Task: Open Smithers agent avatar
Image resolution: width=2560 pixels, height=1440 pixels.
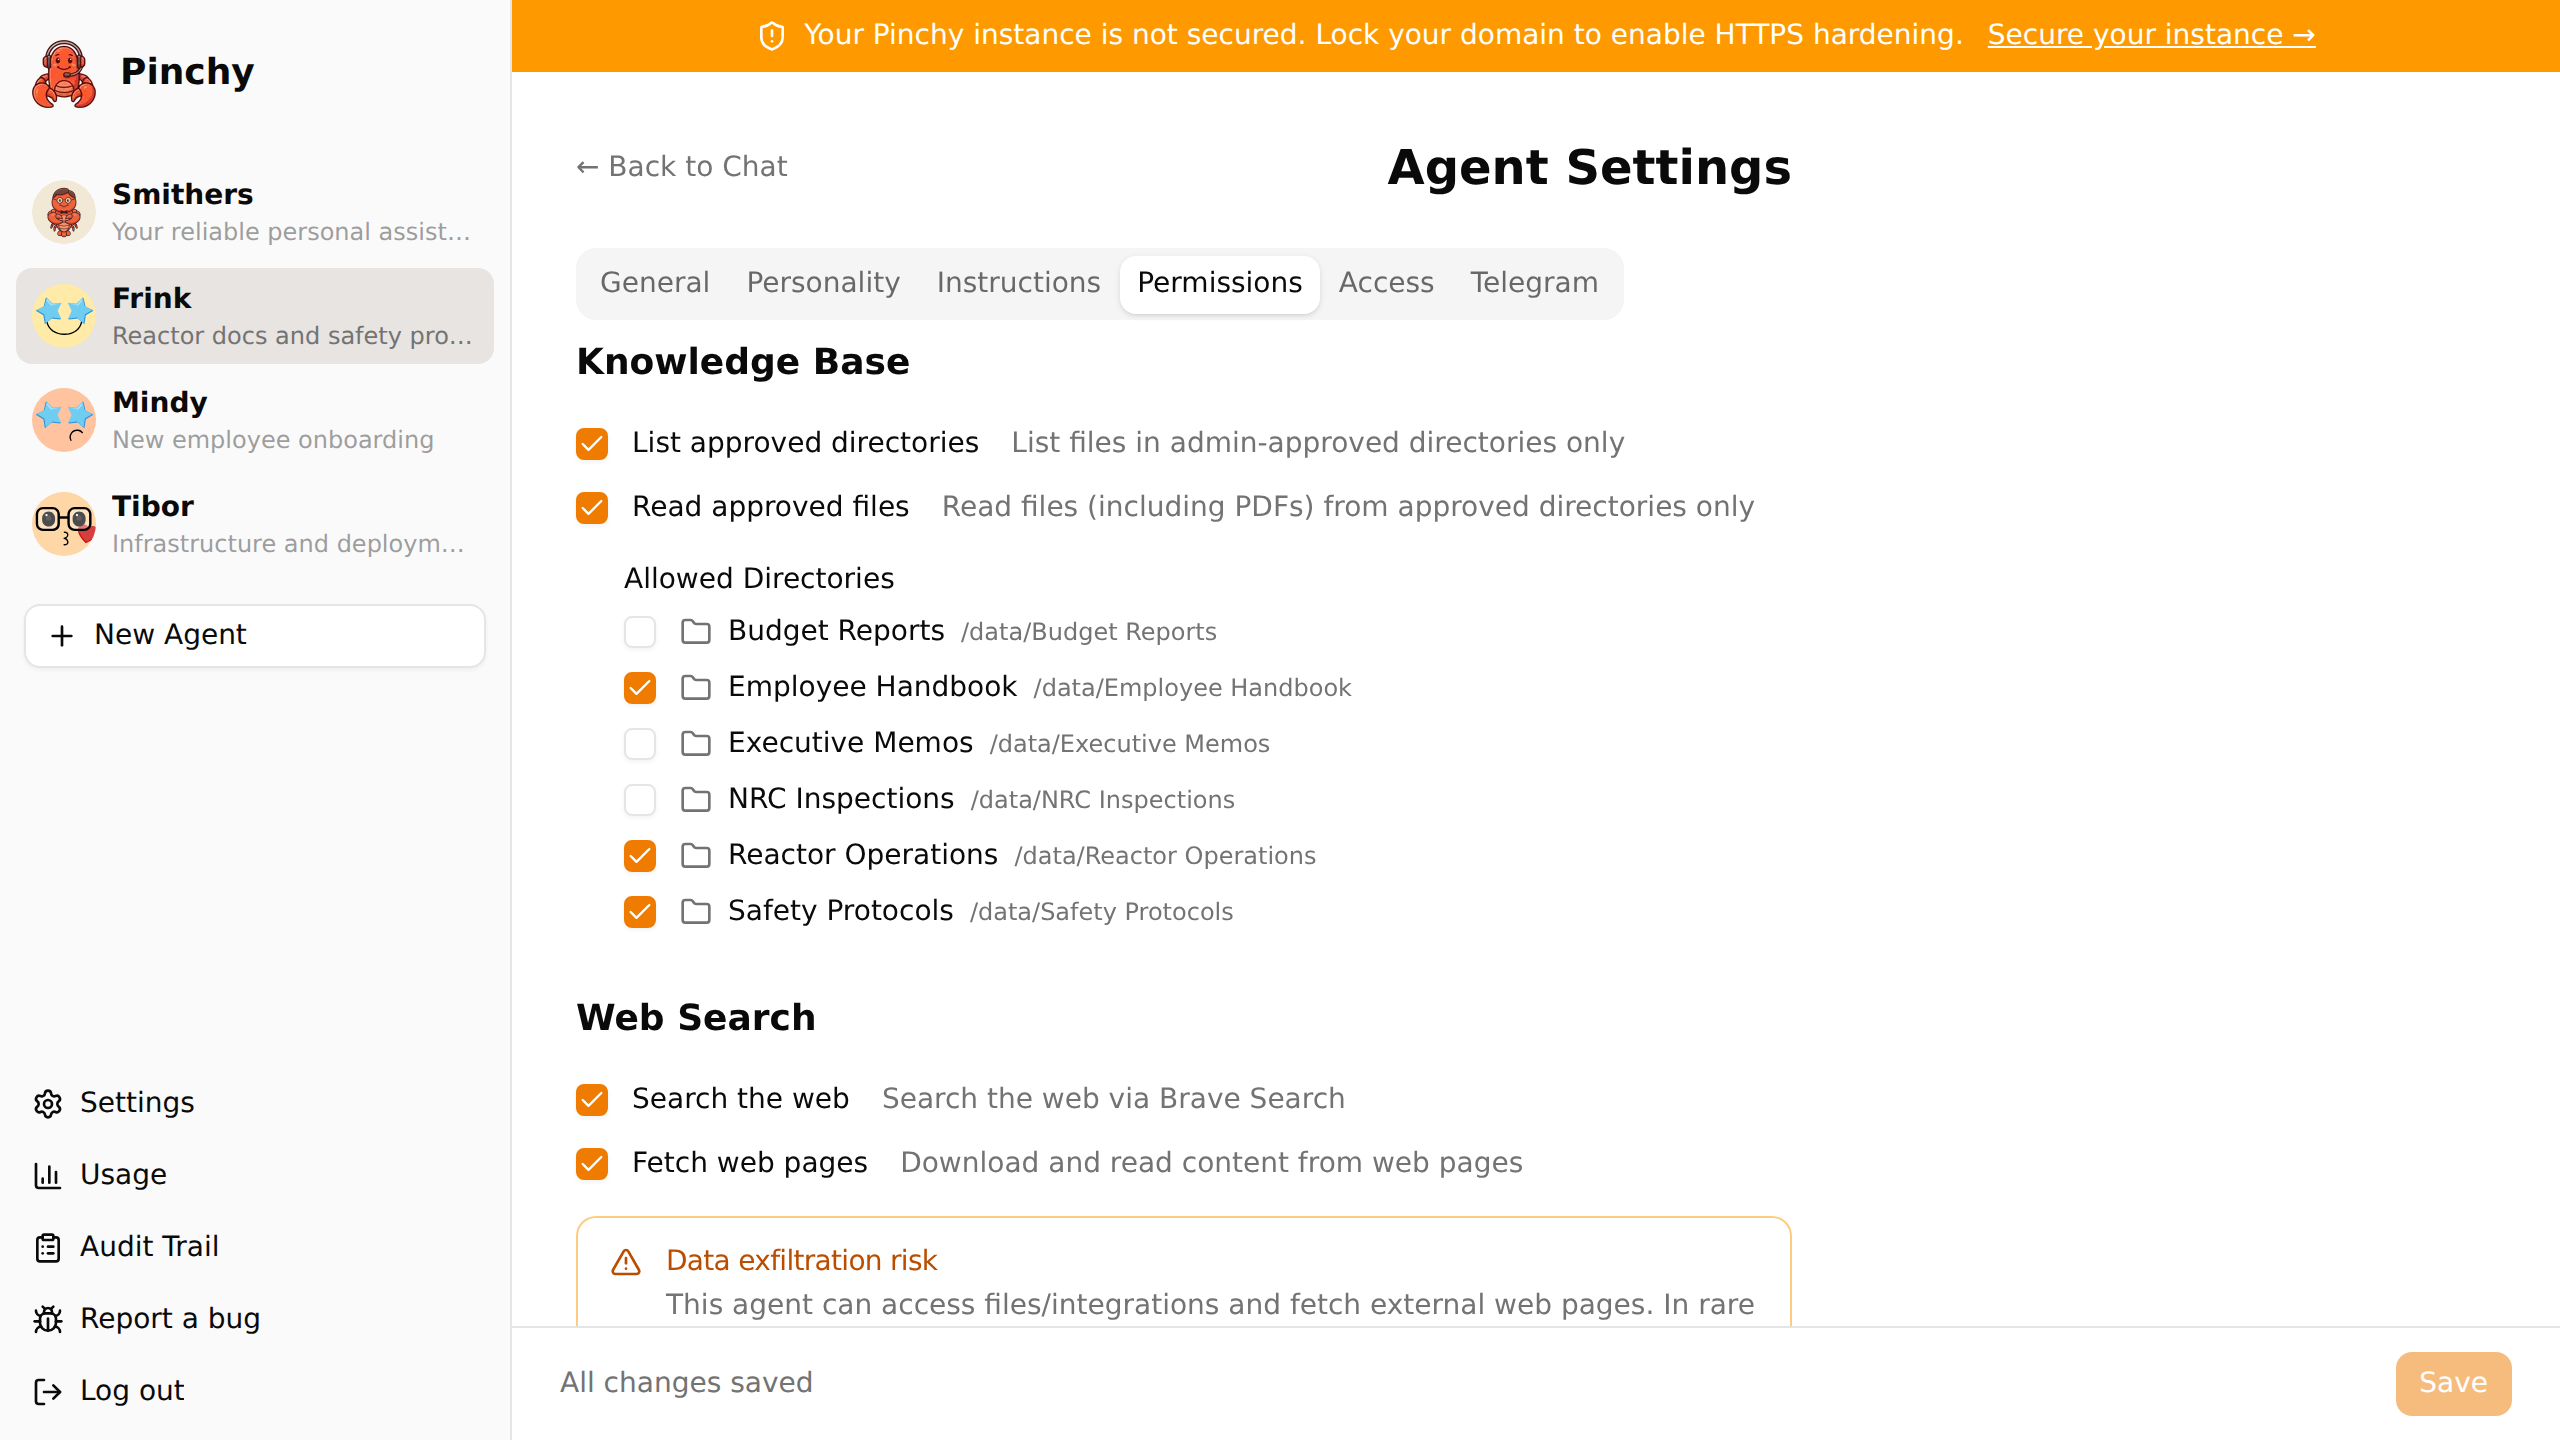Action: click(x=64, y=211)
